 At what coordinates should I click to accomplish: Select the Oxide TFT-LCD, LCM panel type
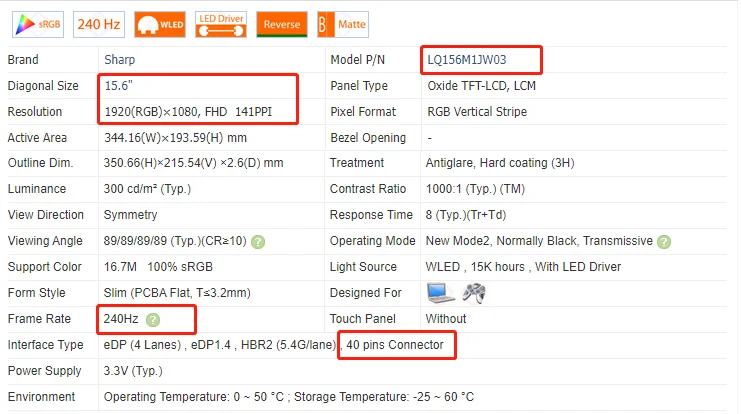(x=482, y=86)
